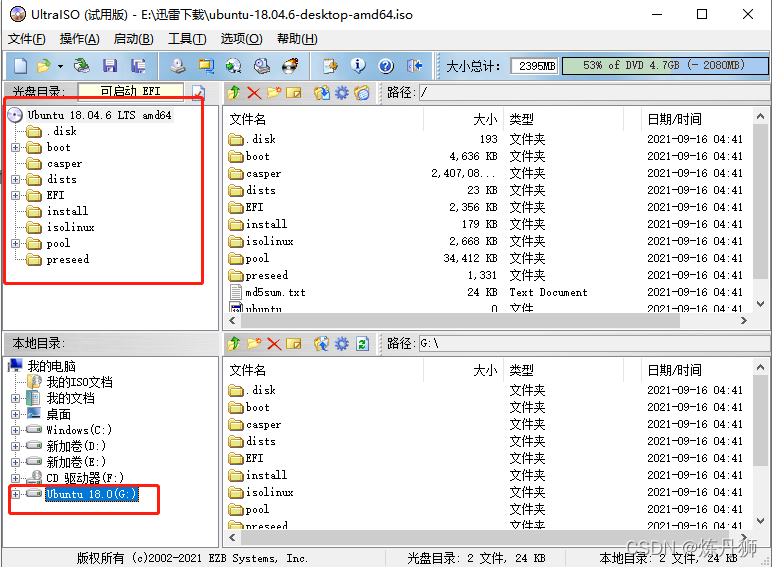Click Extract icon in disc toolbar
Image resolution: width=772 pixels, height=567 pixels.
(x=322, y=93)
